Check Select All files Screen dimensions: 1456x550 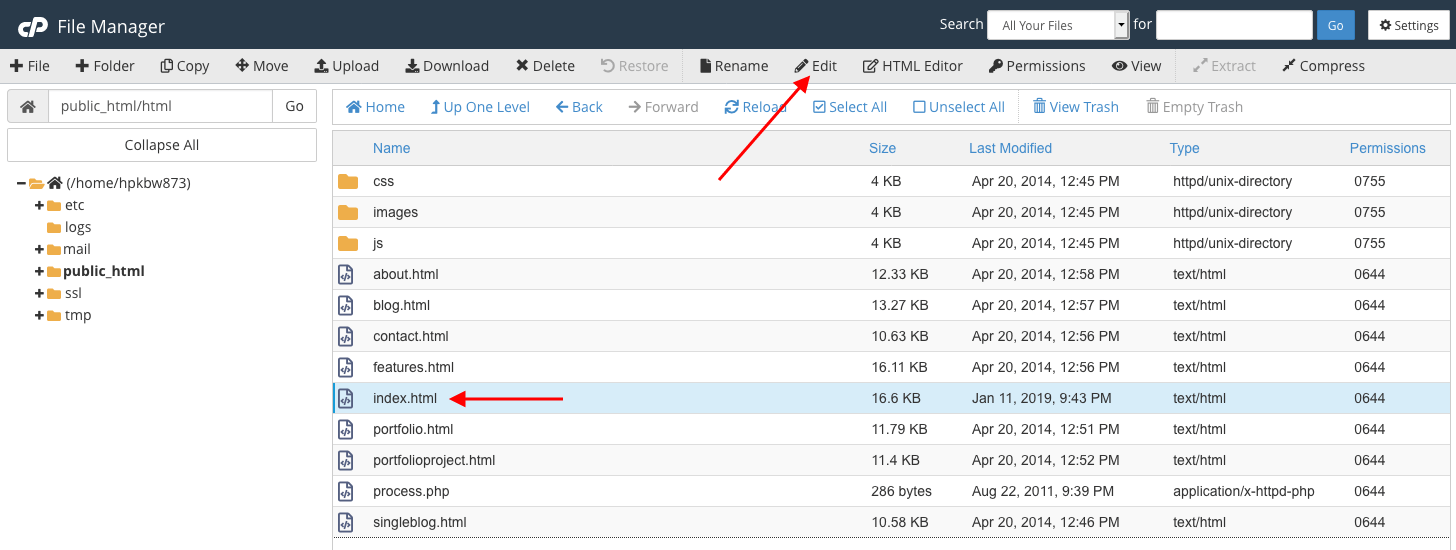[x=850, y=107]
